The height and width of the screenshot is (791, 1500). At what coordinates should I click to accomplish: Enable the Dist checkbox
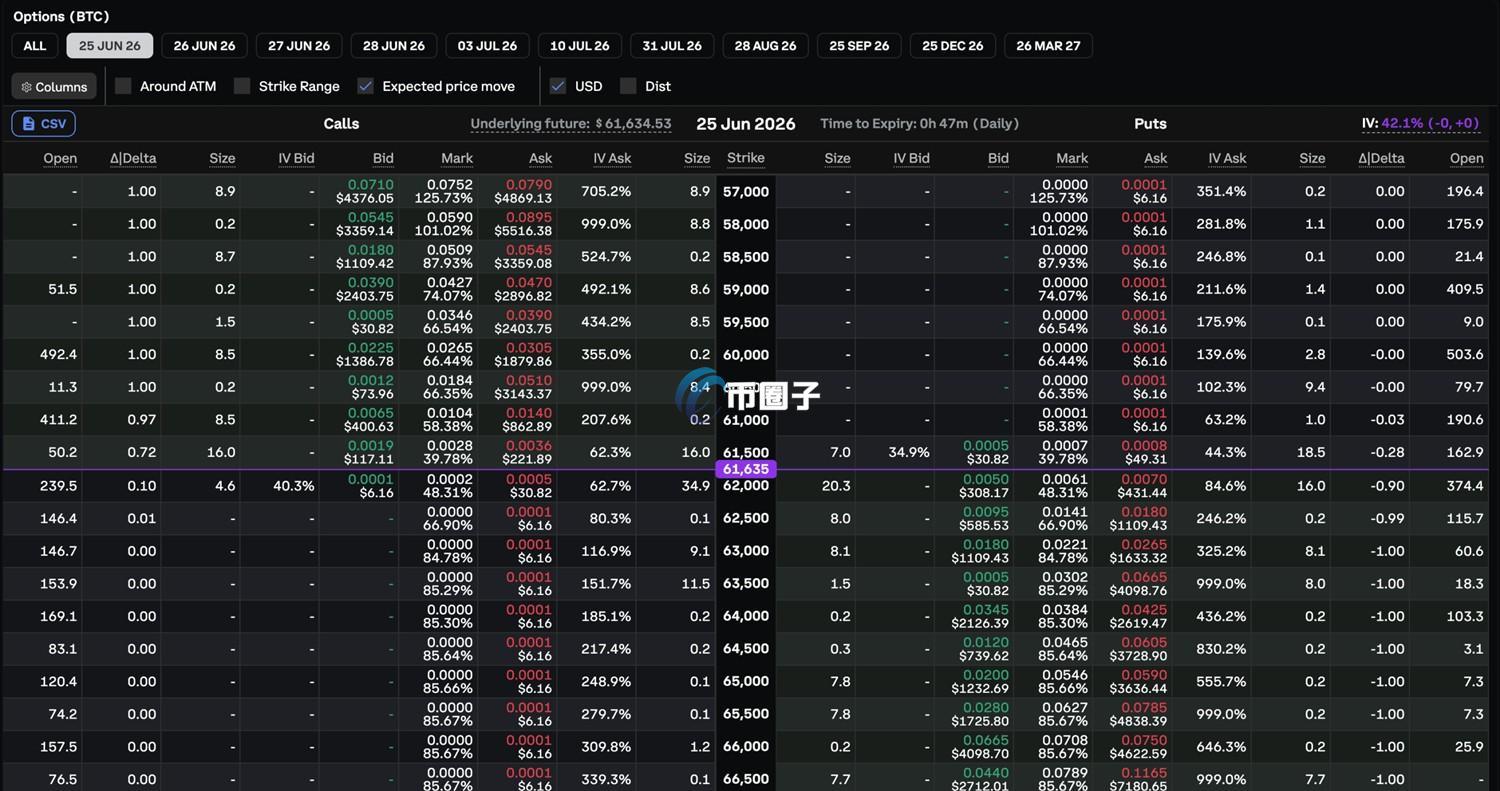[628, 86]
